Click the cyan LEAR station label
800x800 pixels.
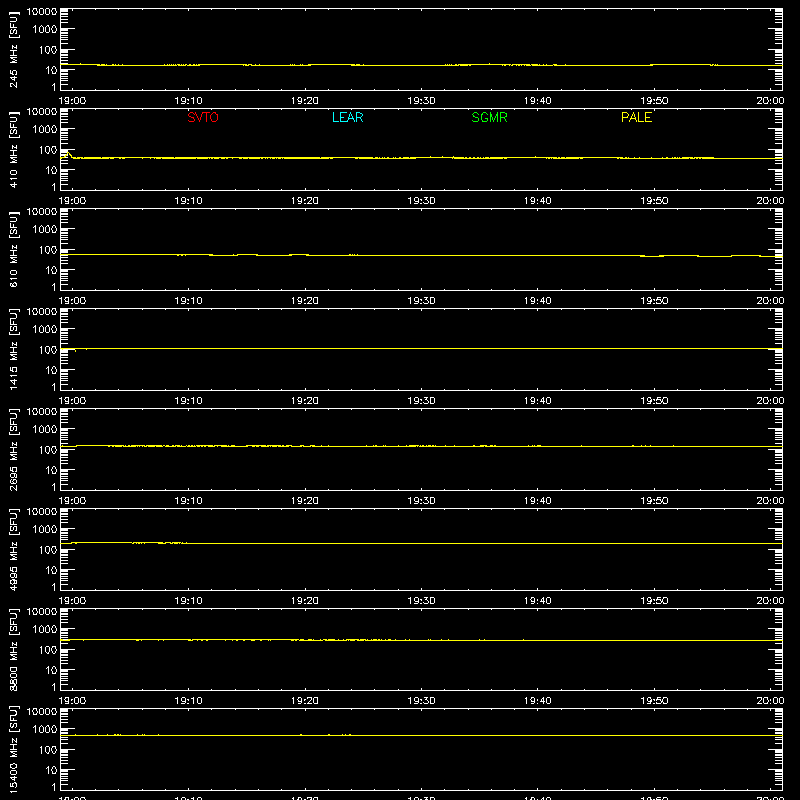347,117
